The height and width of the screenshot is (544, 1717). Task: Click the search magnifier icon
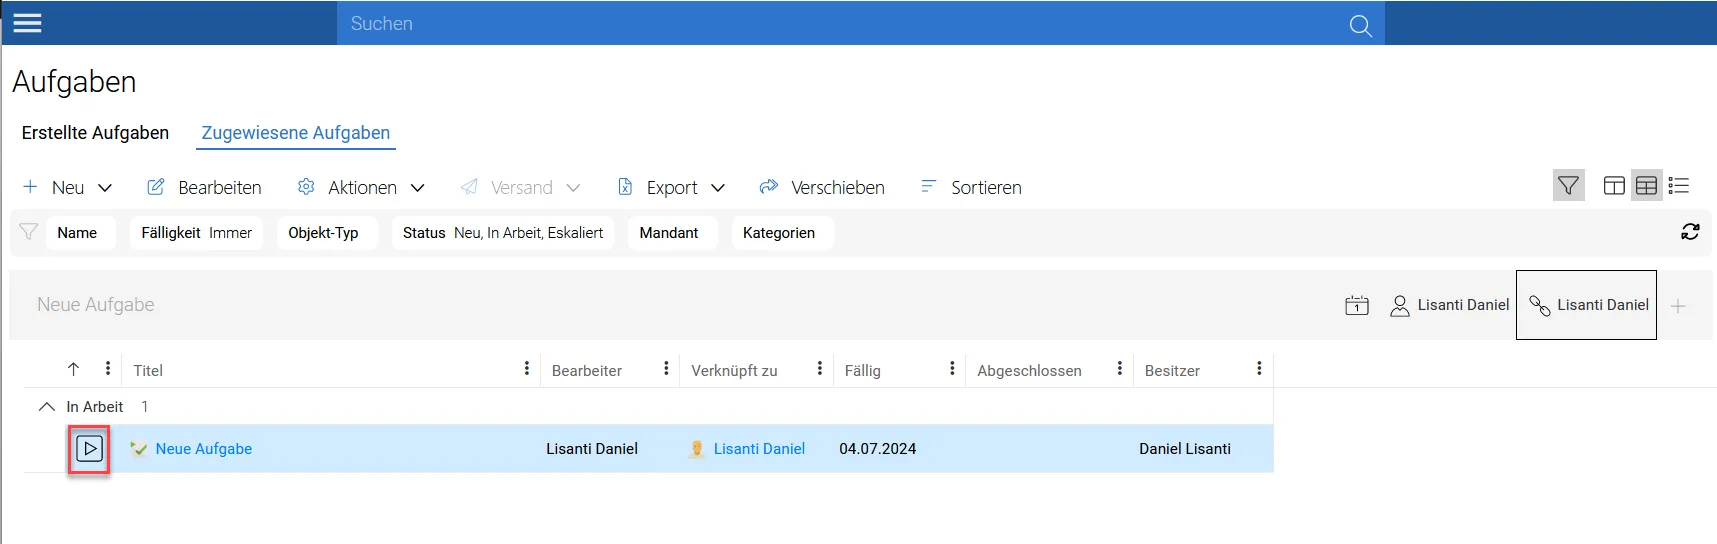click(x=1360, y=25)
